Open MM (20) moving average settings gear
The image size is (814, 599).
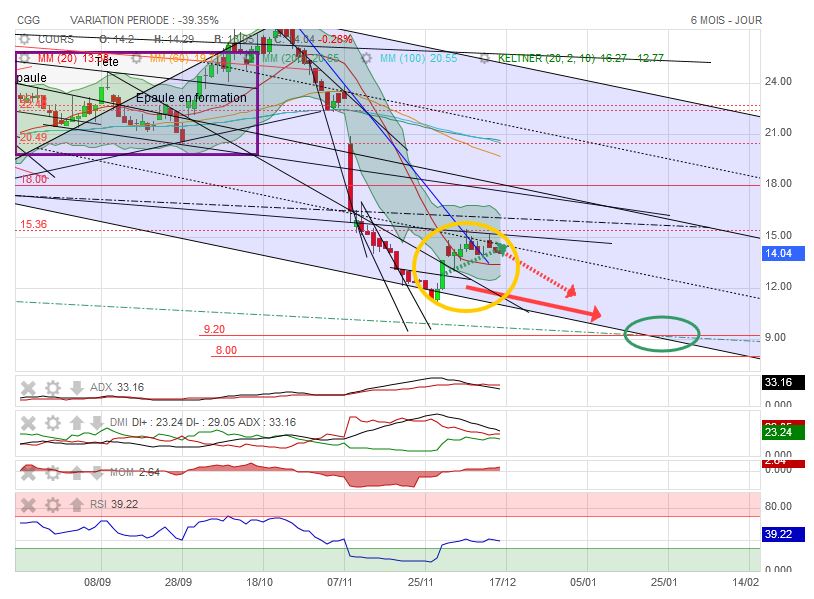point(24,58)
